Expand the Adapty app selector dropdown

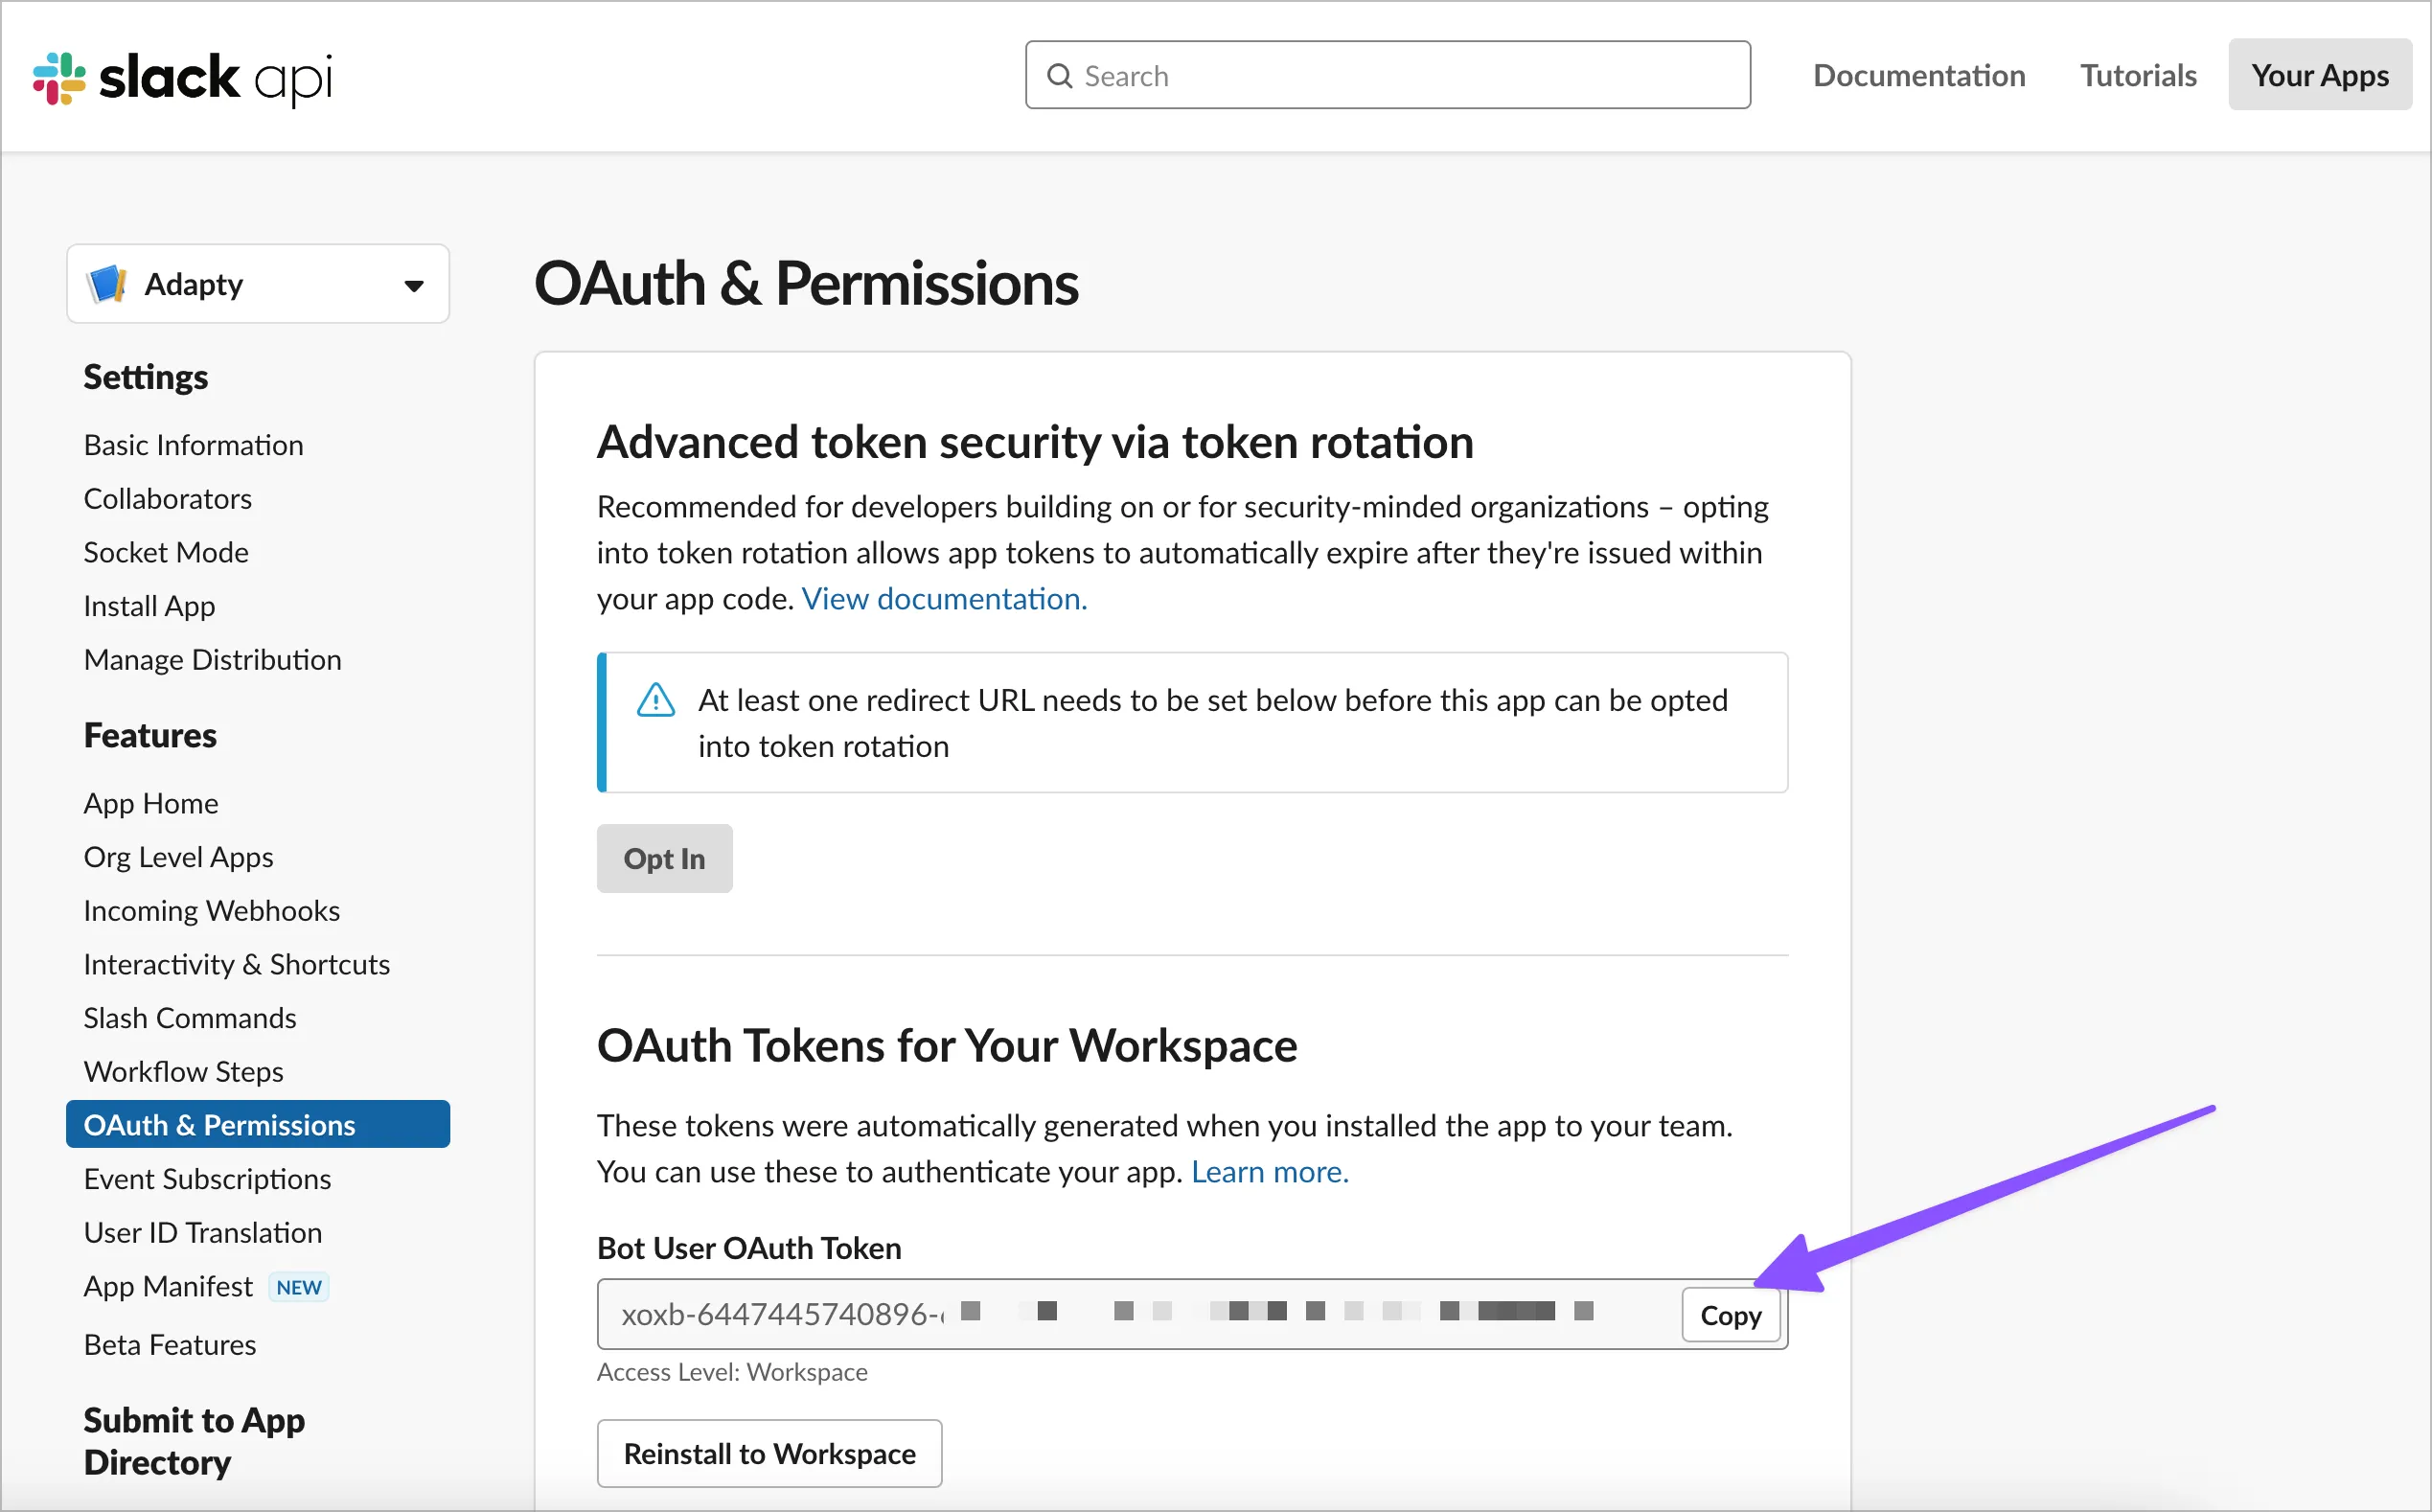[x=413, y=286]
